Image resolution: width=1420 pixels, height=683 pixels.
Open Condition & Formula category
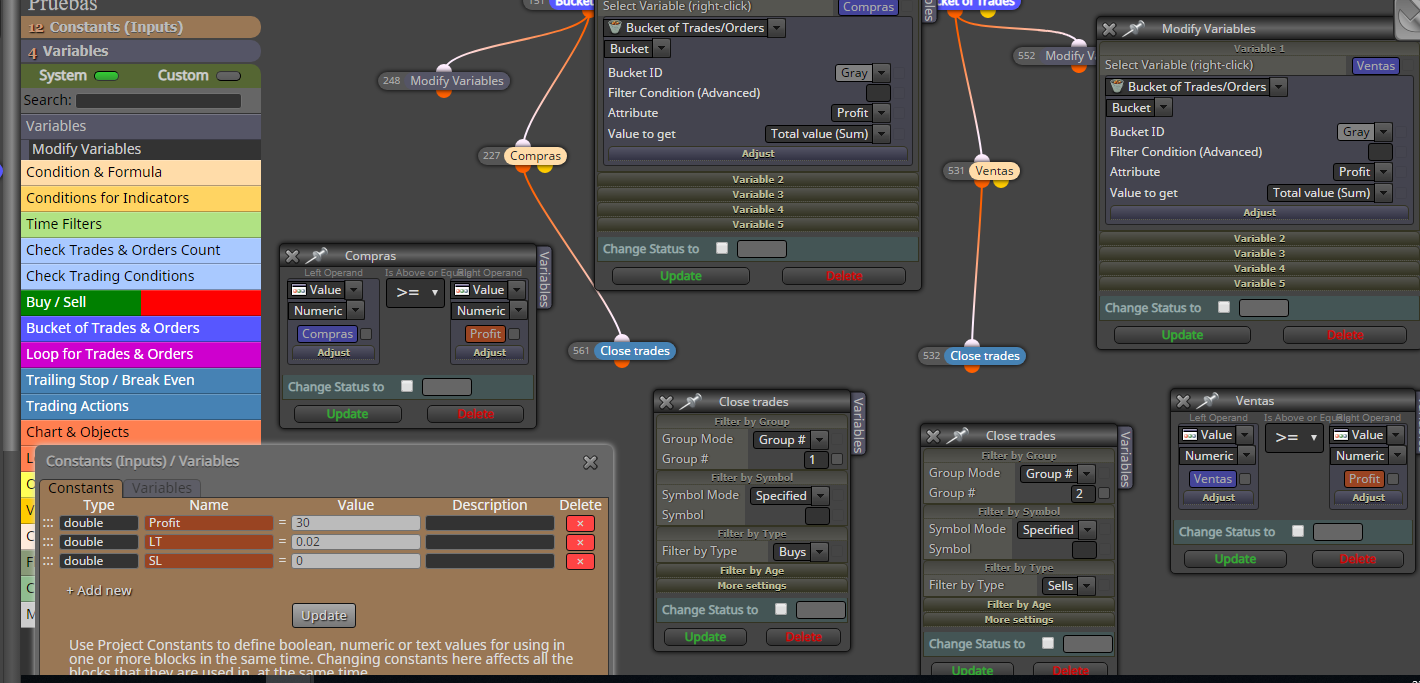coord(141,172)
